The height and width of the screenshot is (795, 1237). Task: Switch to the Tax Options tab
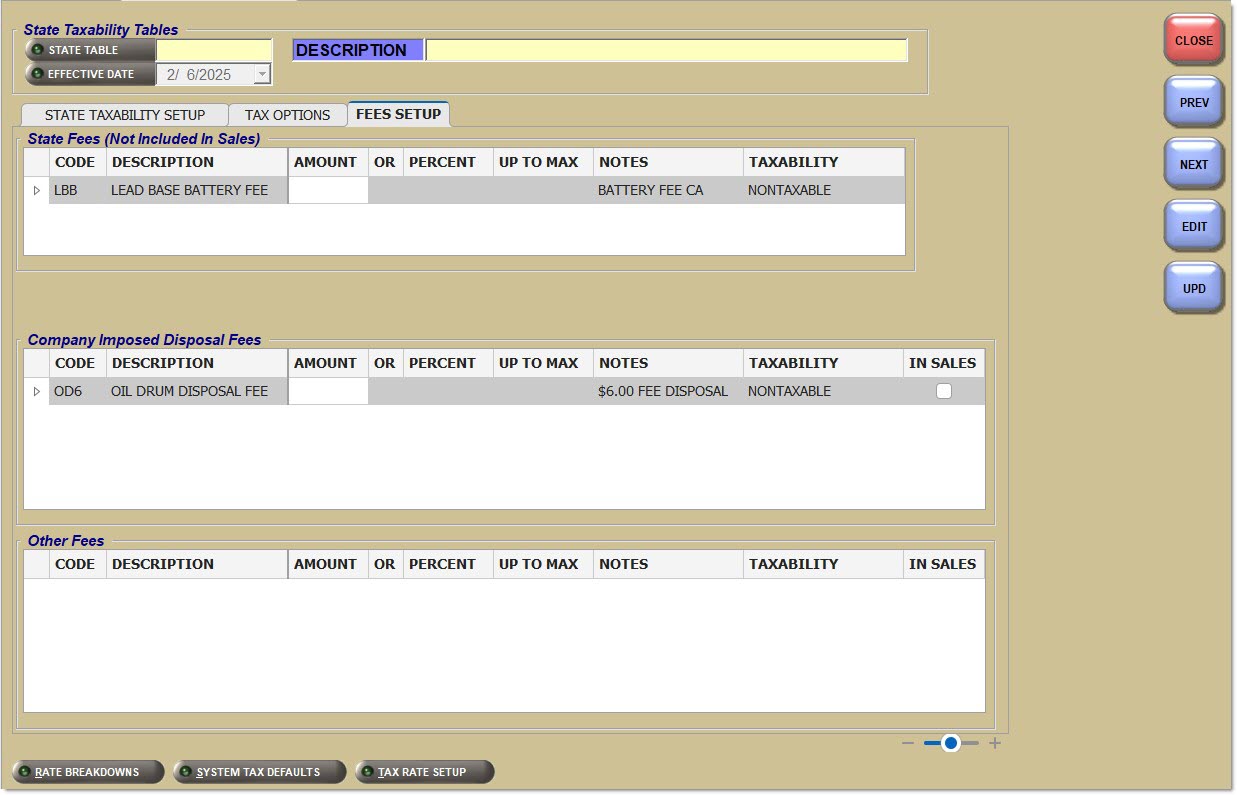(287, 115)
